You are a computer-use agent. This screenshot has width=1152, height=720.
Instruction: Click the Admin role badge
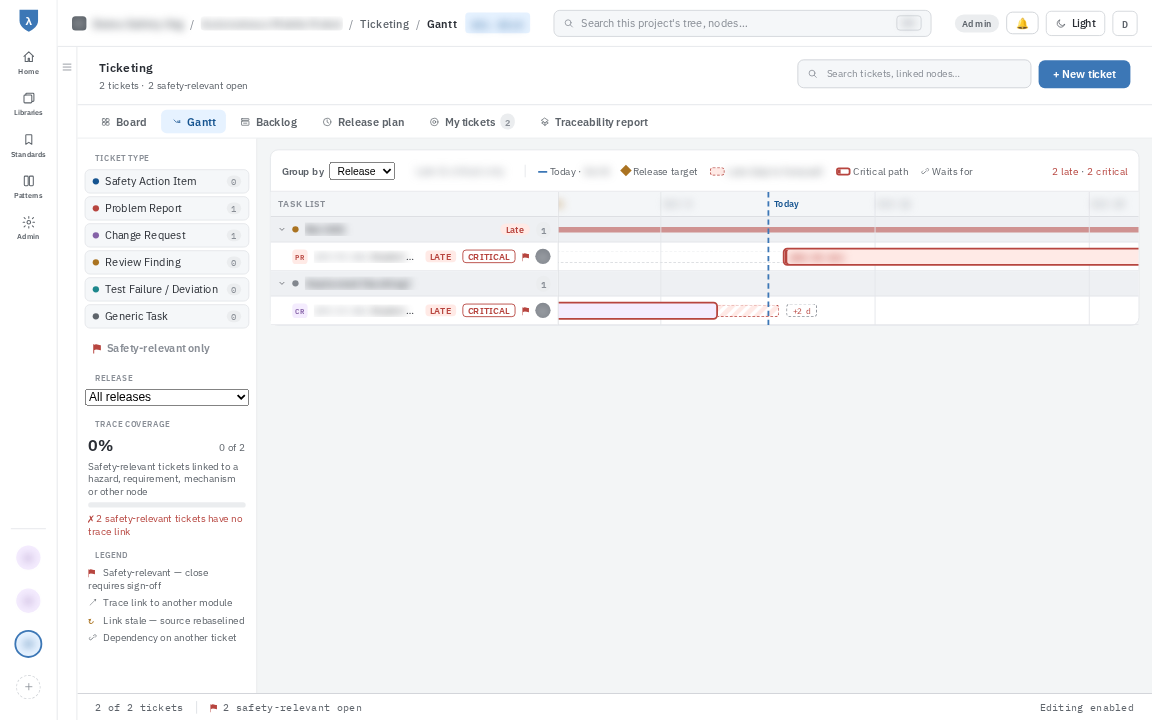coord(976,24)
